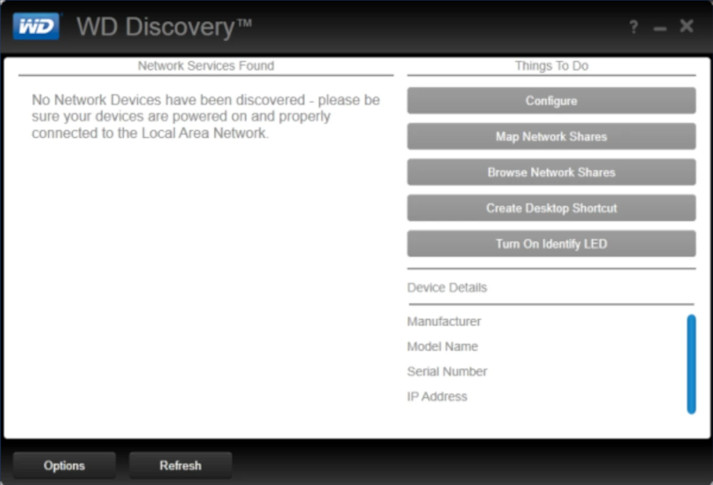Click the Configure button
This screenshot has width=713, height=485.
pos(551,100)
